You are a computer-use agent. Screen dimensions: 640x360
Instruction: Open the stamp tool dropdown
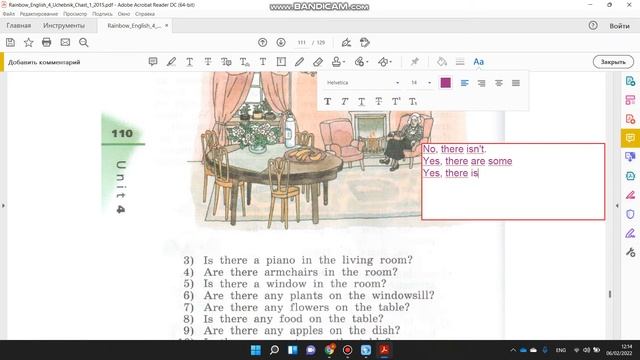click(x=338, y=62)
